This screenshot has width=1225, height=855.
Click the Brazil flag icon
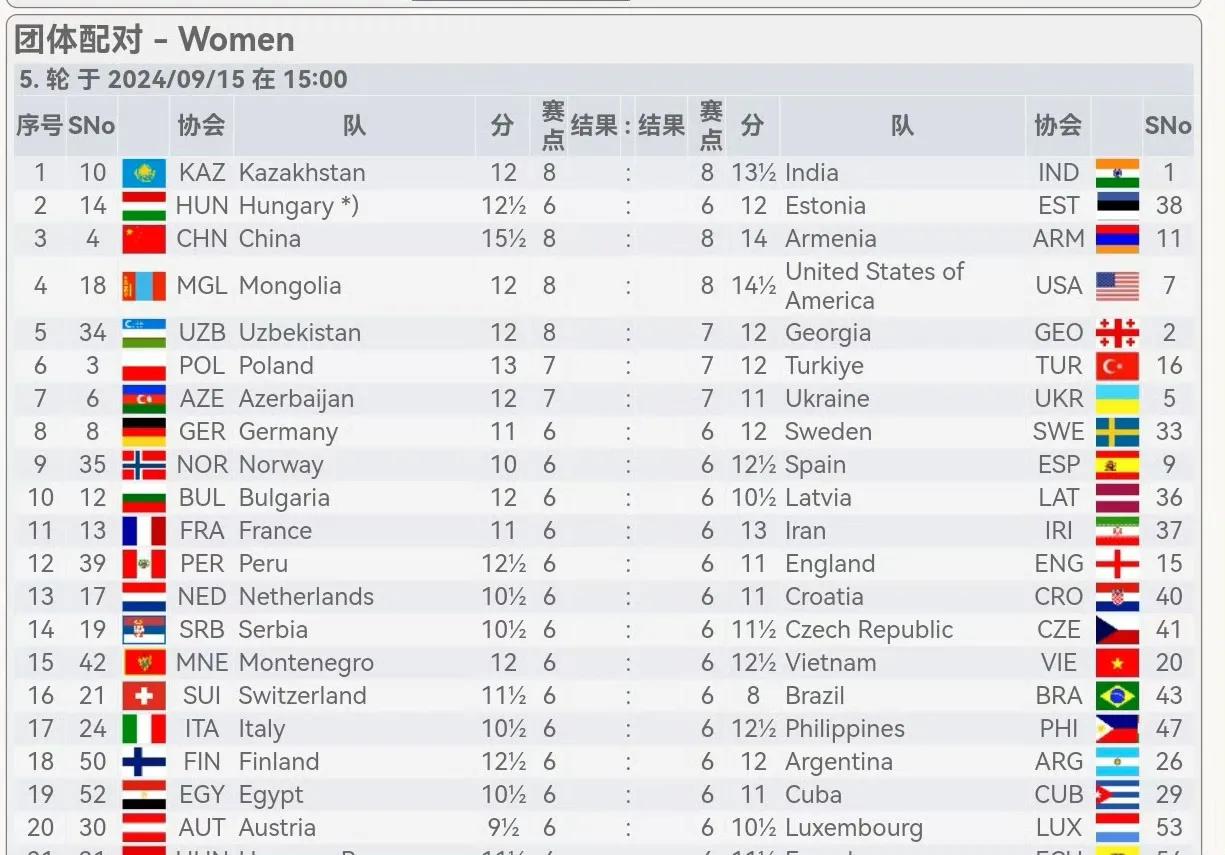pyautogui.click(x=1117, y=696)
